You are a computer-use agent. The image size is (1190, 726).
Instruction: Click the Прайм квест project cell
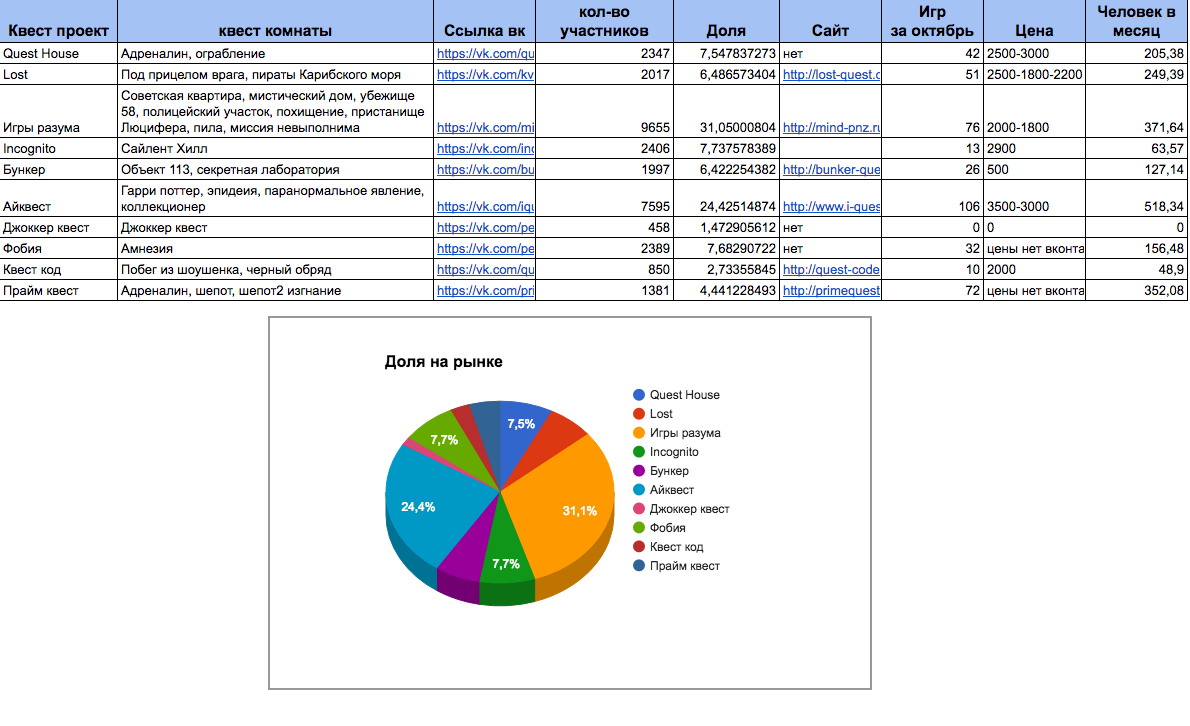point(58,291)
